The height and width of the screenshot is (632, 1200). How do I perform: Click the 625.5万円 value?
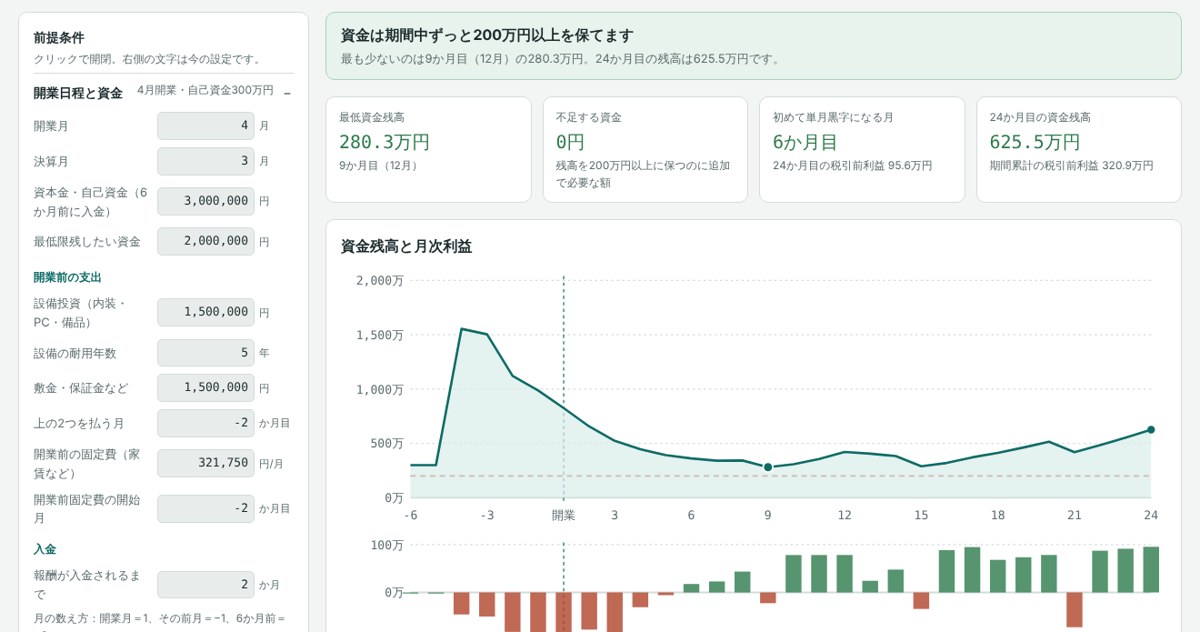point(1035,142)
